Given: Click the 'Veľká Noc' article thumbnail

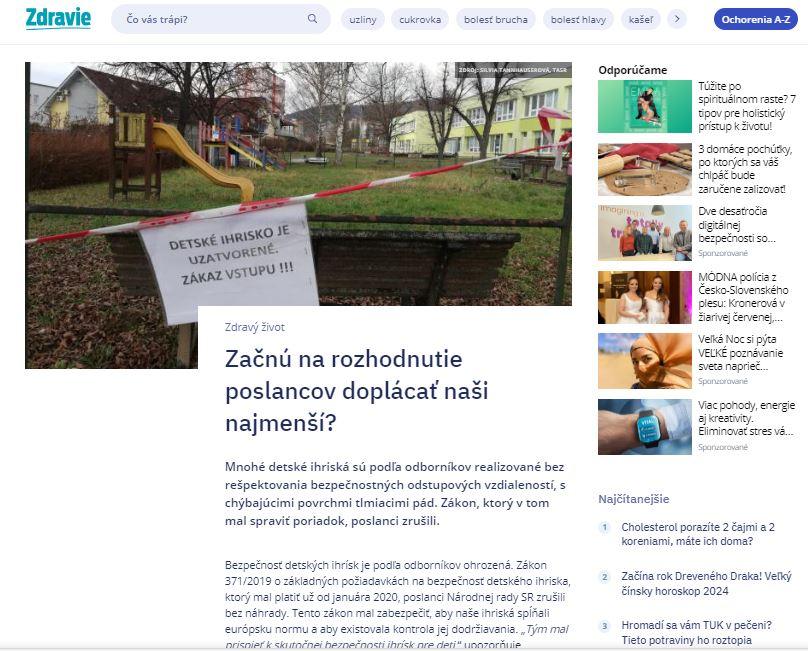Looking at the screenshot, I should tap(644, 360).
